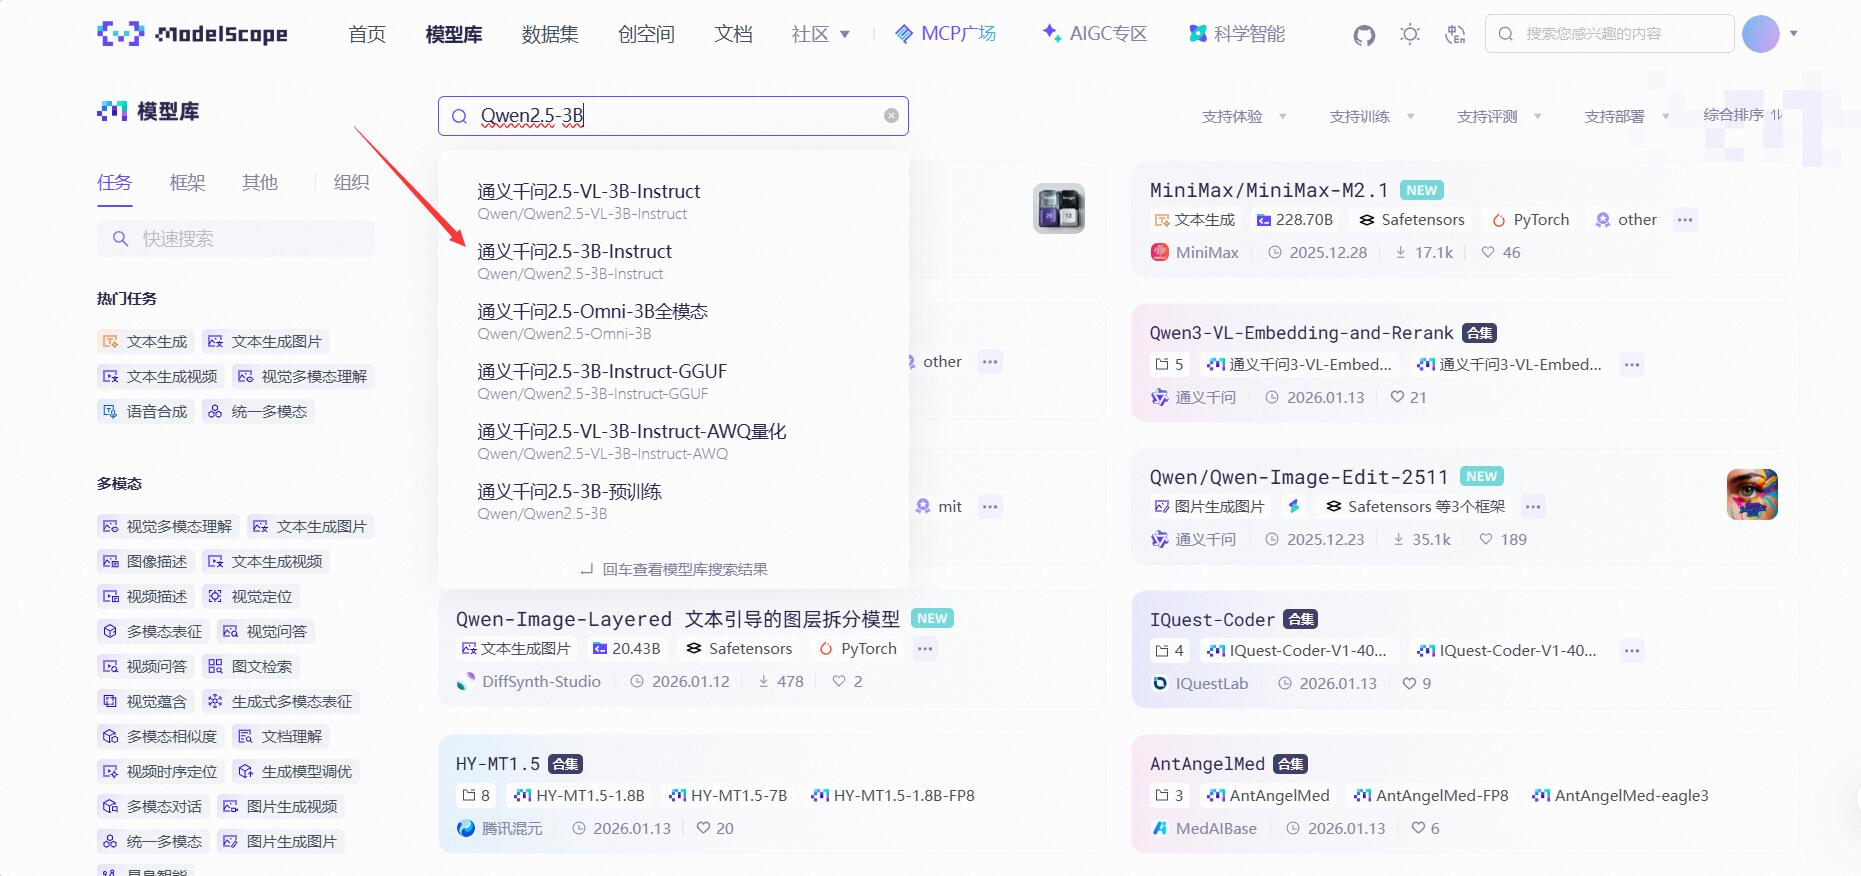Open 创空间 in the top navigation
This screenshot has height=876, width=1861.
click(x=646, y=34)
